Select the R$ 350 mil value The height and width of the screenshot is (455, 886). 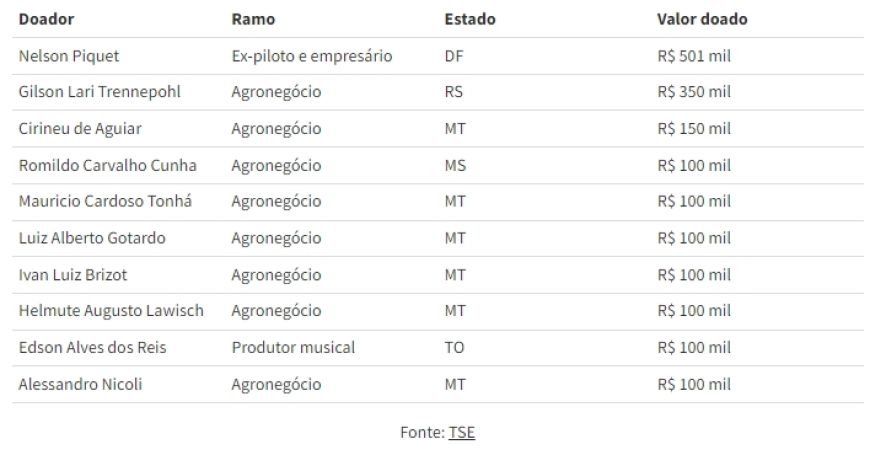point(694,92)
